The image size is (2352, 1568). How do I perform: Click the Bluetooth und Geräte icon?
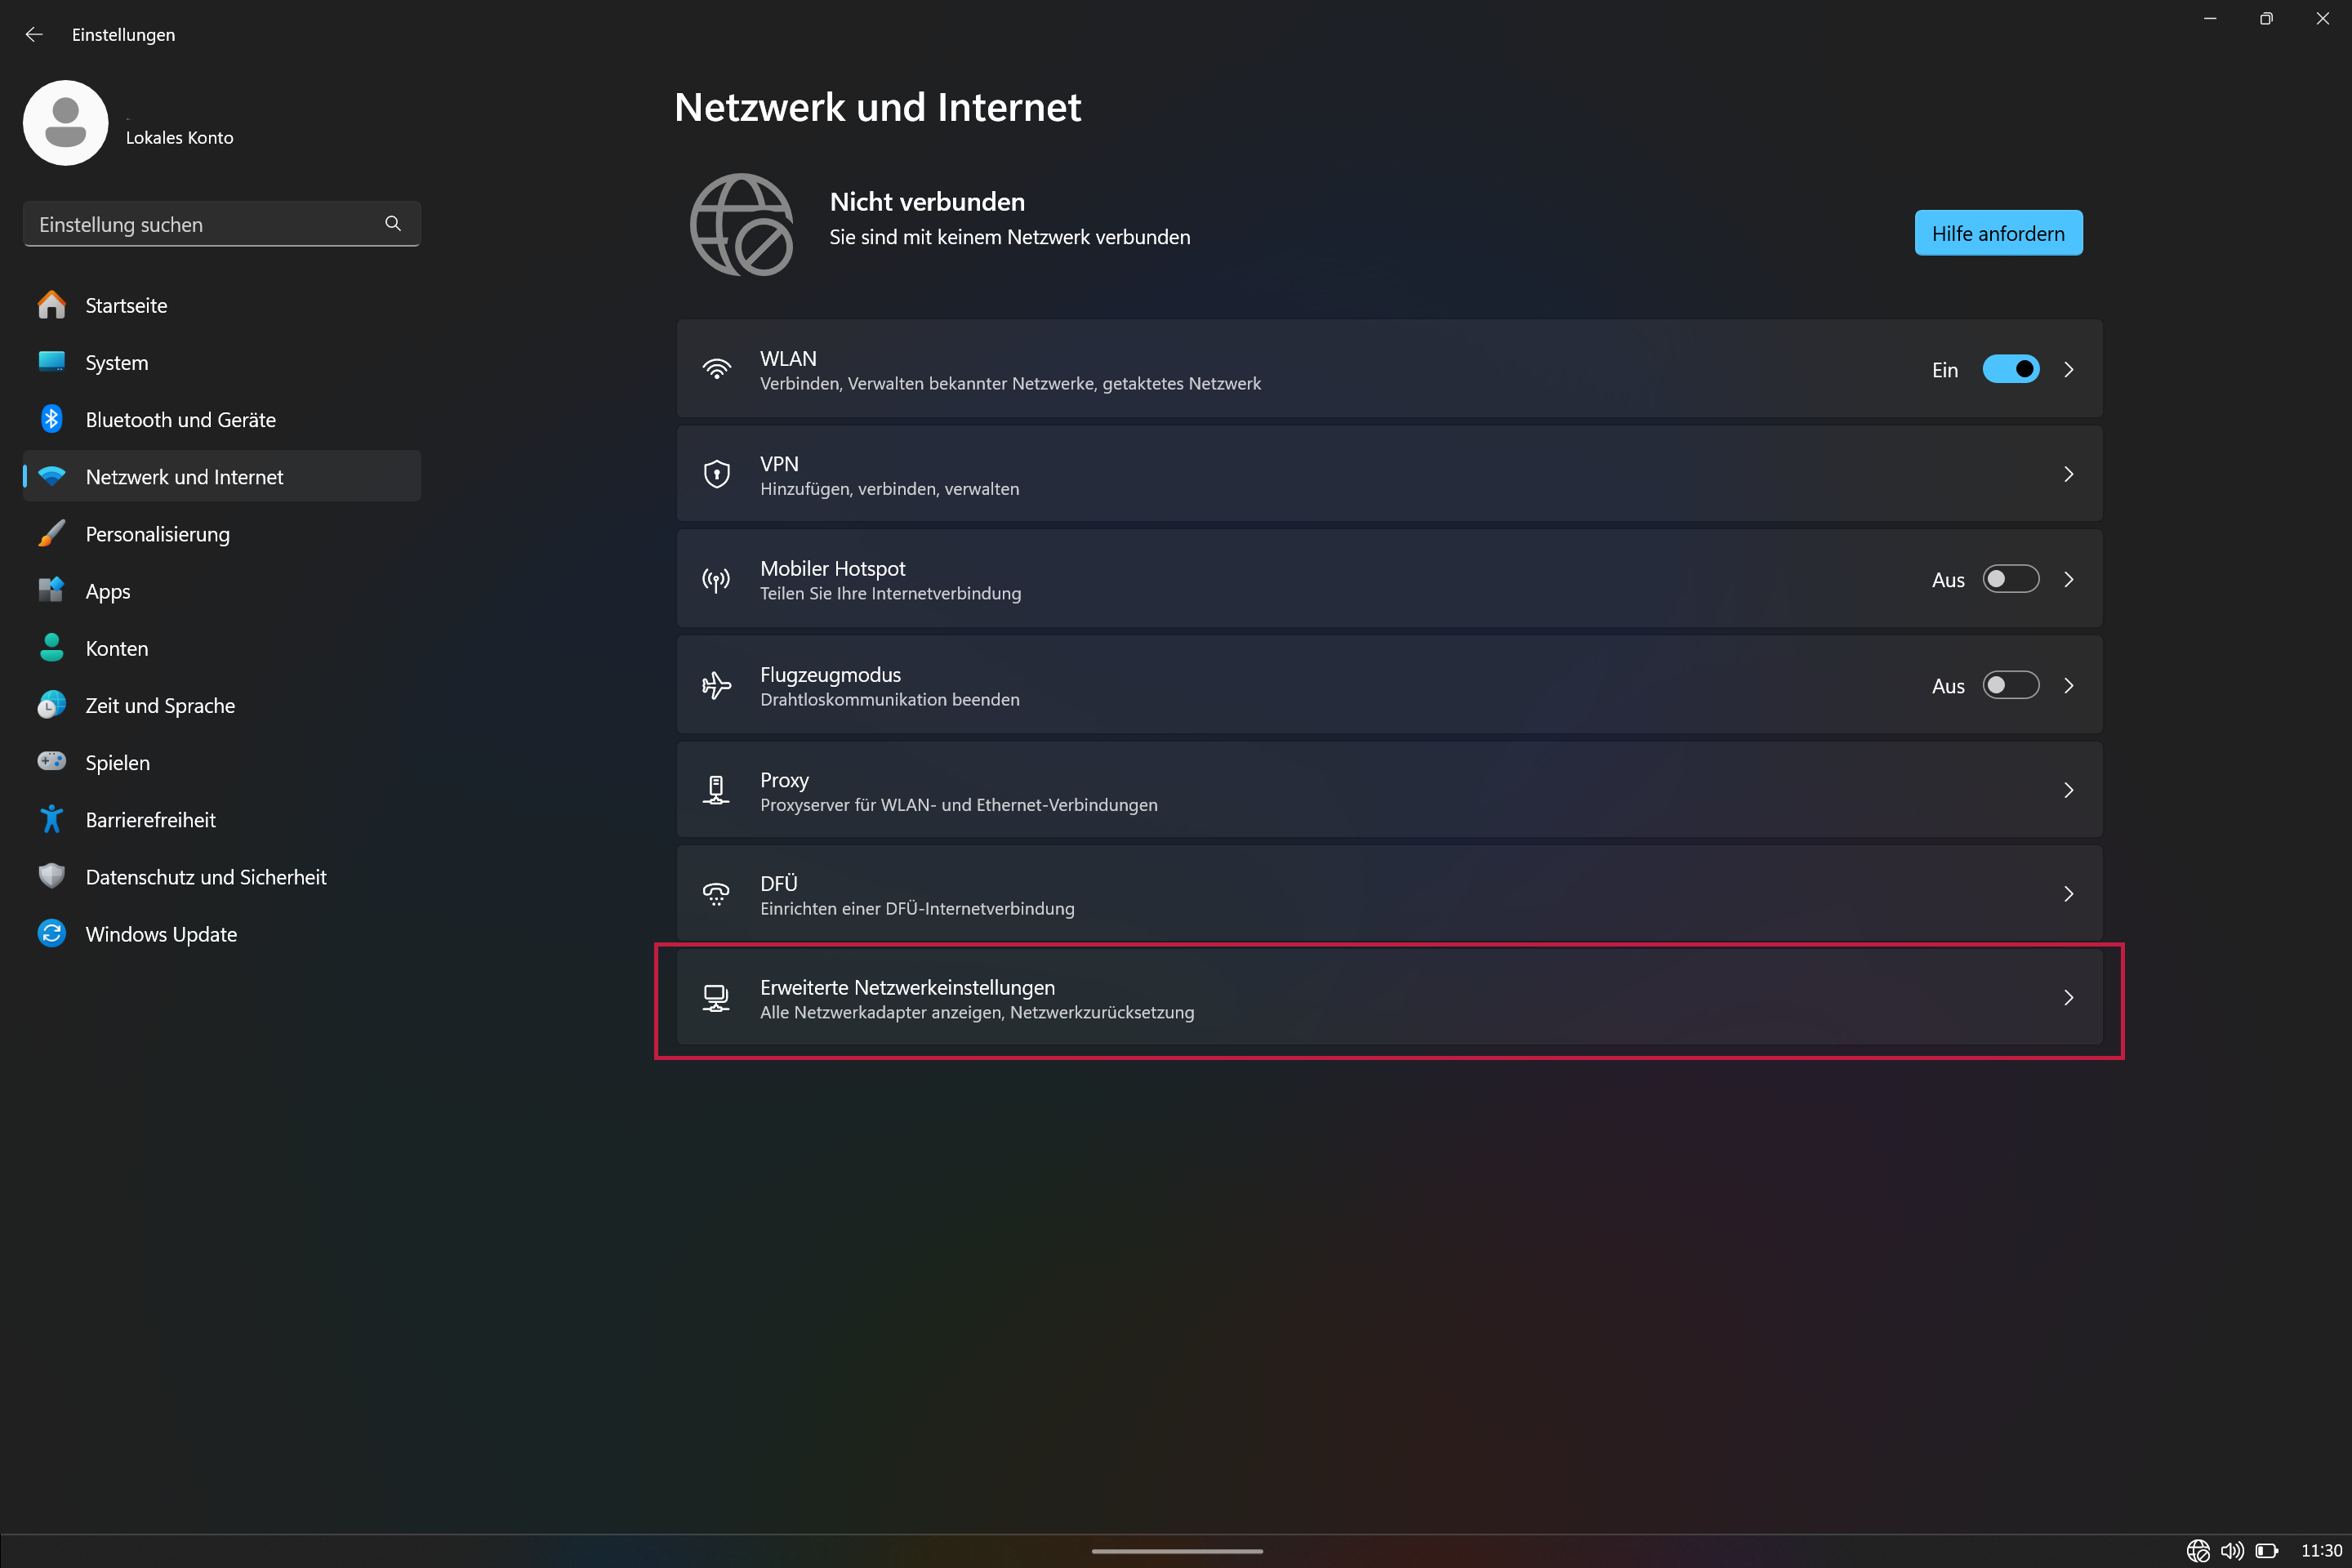(x=52, y=419)
